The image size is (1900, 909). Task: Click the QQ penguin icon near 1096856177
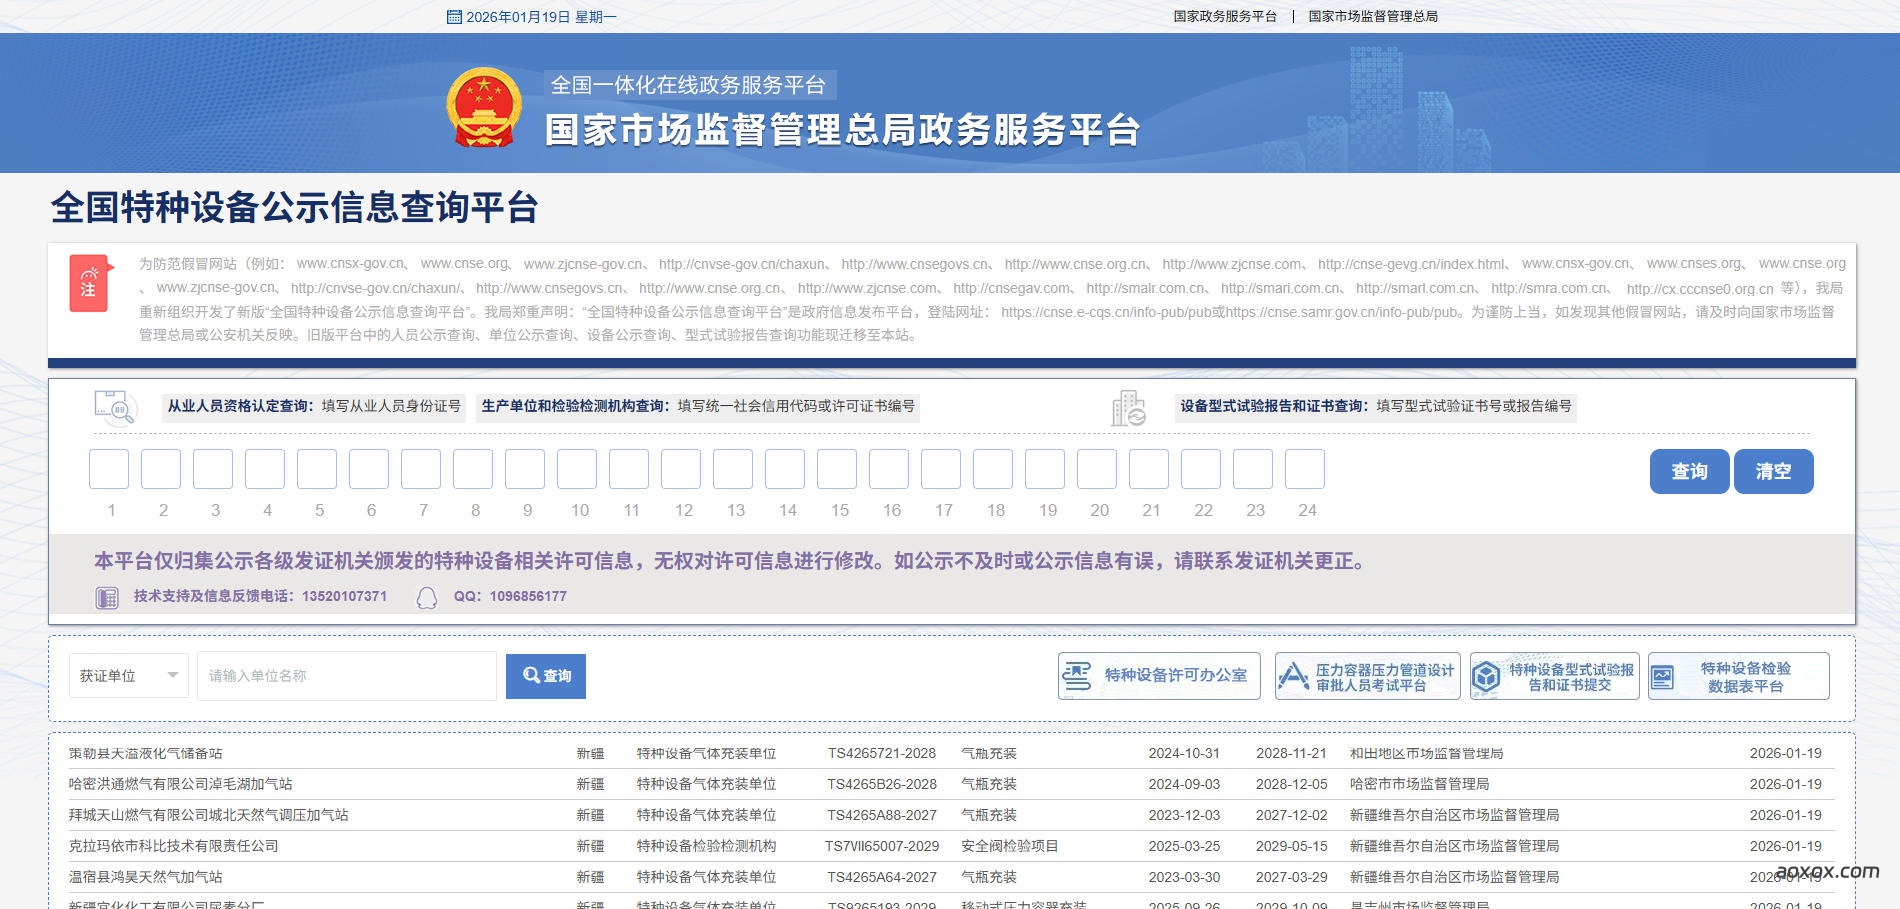pos(428,596)
